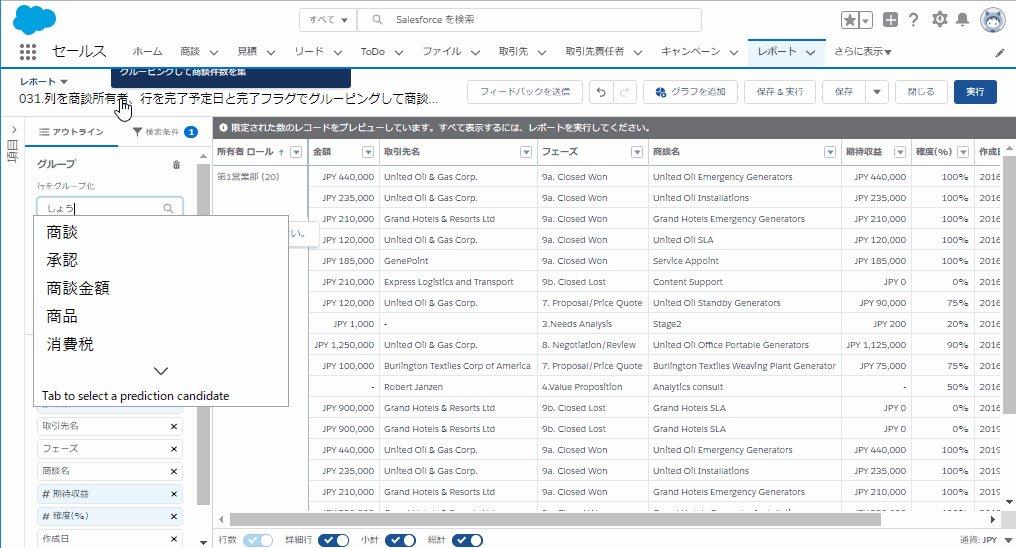Remove the 取引先名 column with X

click(174, 426)
